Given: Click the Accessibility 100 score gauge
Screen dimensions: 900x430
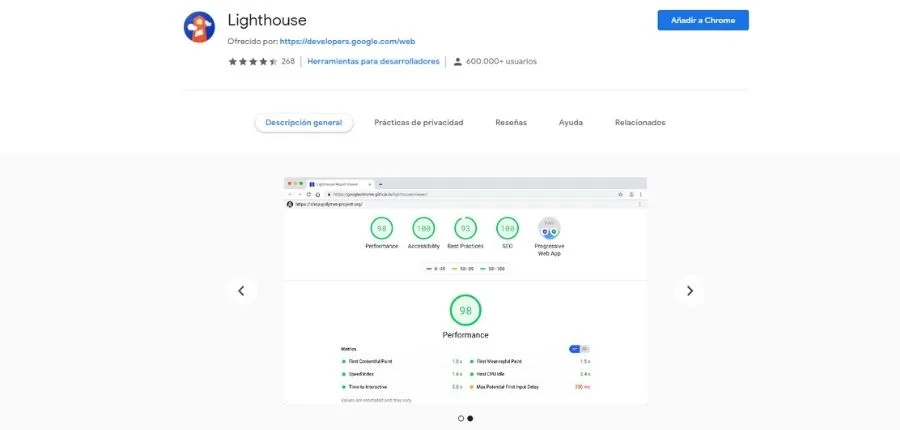Looking at the screenshot, I should click(x=423, y=228).
